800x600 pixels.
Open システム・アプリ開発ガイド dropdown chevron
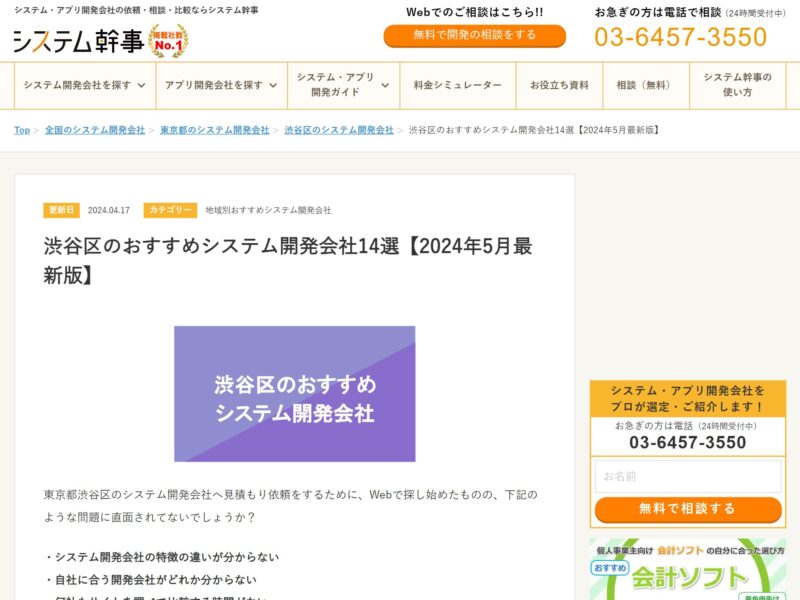[385, 85]
